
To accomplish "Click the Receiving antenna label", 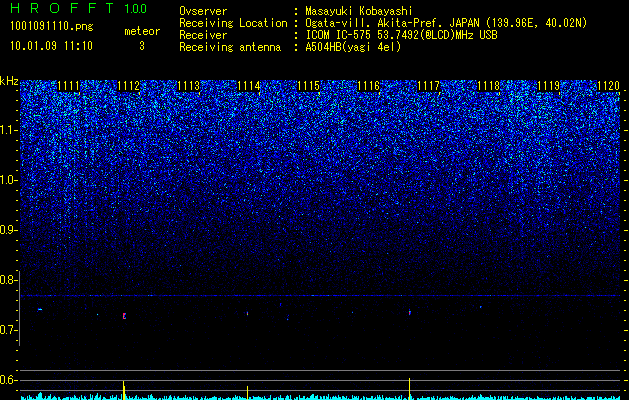I will click(230, 47).
